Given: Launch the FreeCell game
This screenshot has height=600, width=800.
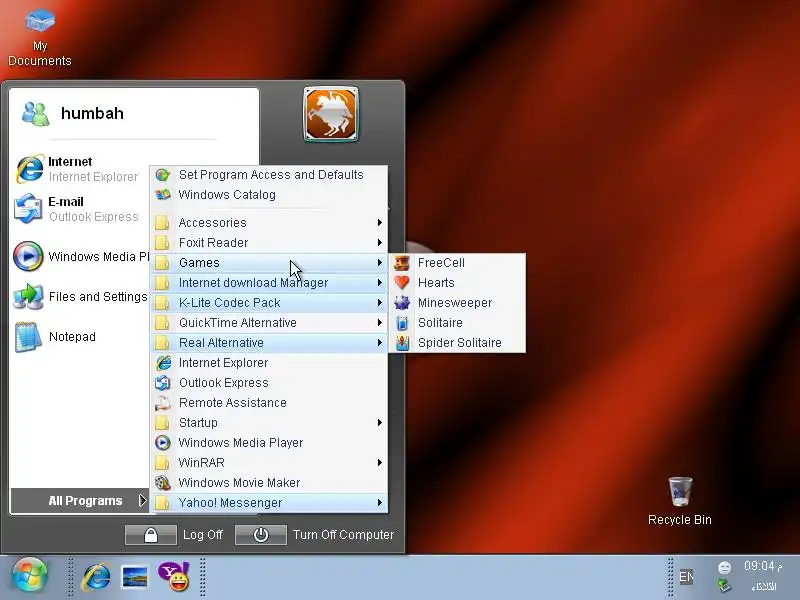Looking at the screenshot, I should coord(458,263).
